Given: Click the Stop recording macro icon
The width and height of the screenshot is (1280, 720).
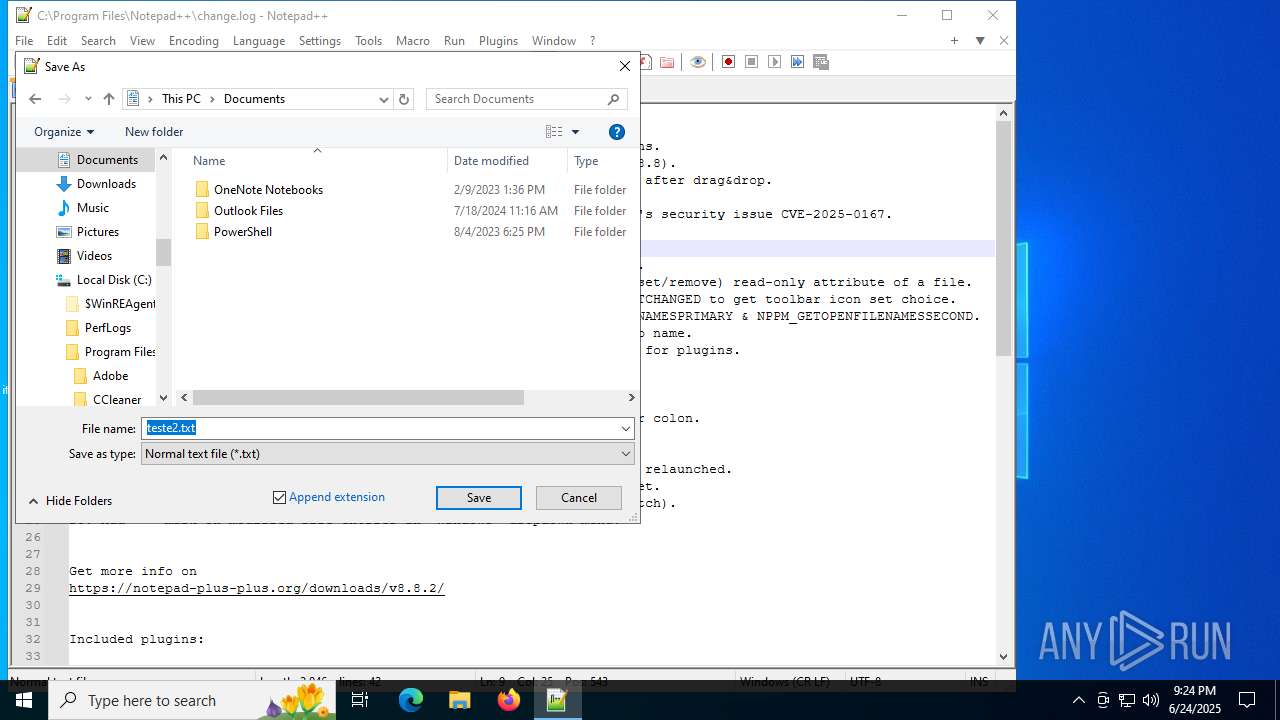Looking at the screenshot, I should point(752,62).
